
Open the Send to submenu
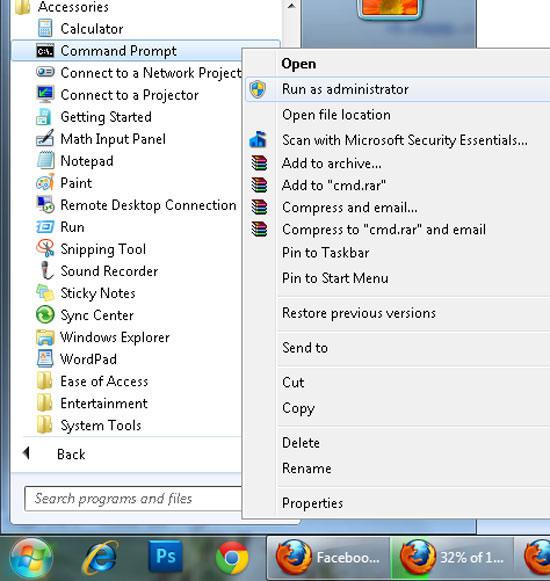(397, 348)
